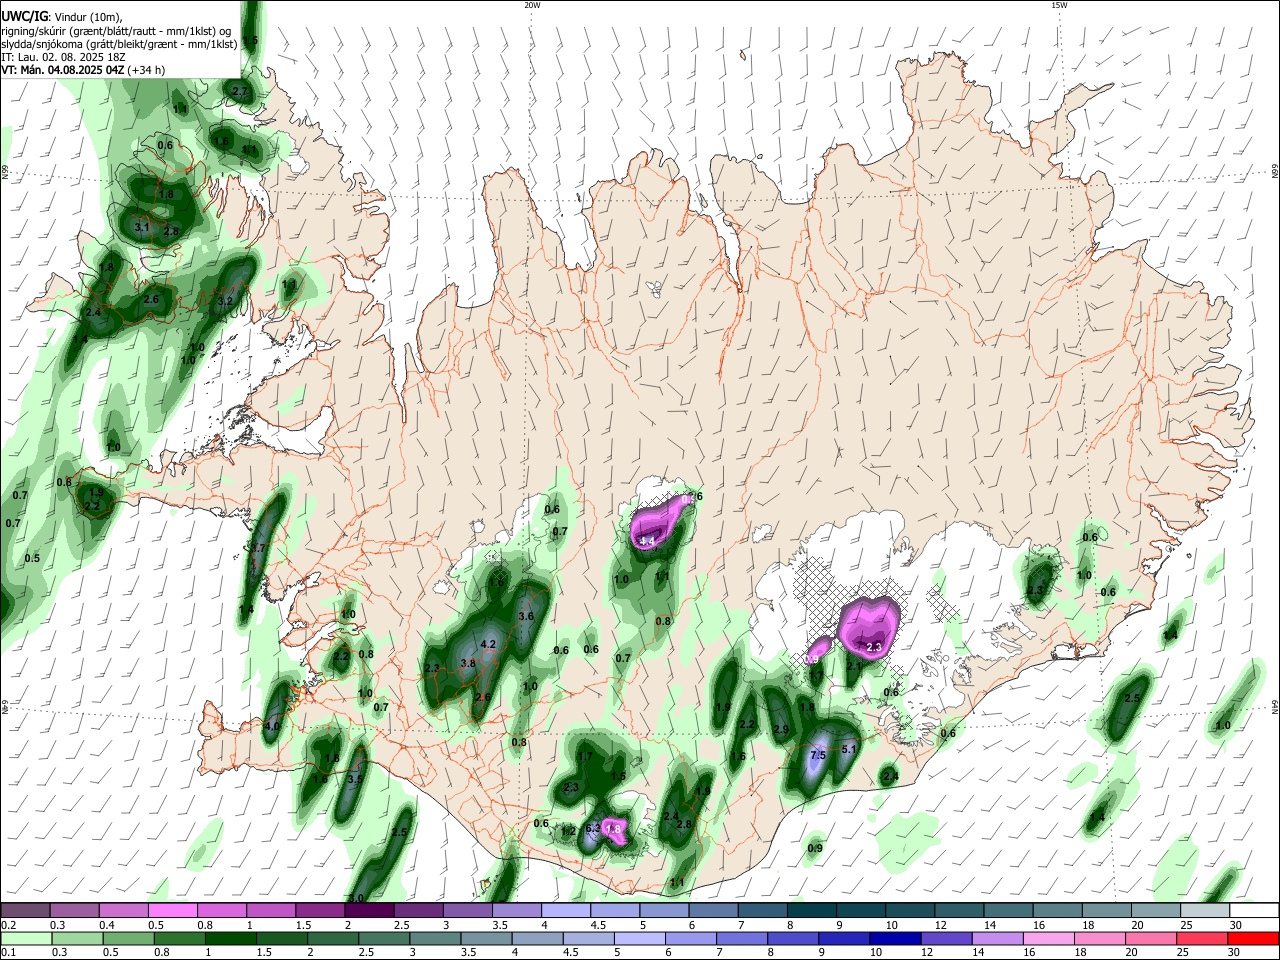Click the 3.6 precipitation value on the map
Viewport: 1280px width, 960px height.
click(526, 616)
